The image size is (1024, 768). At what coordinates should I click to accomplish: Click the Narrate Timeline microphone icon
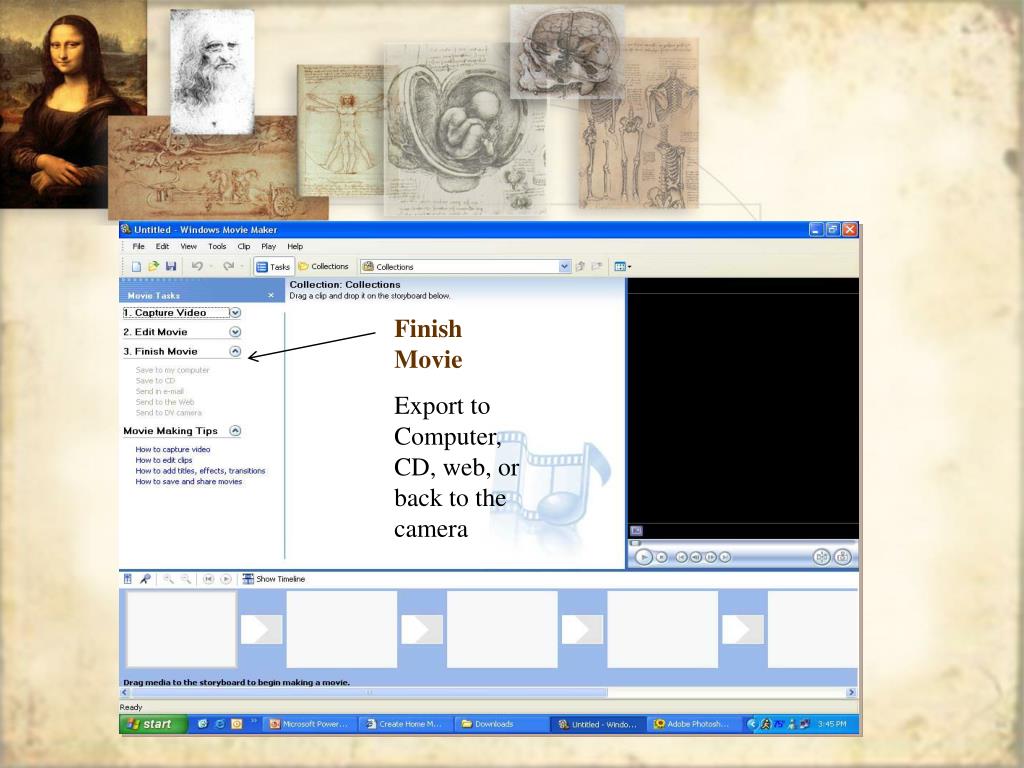click(145, 579)
